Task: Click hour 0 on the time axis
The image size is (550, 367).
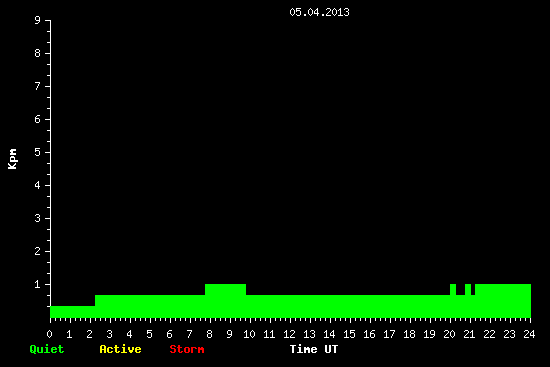Action: (x=50, y=334)
